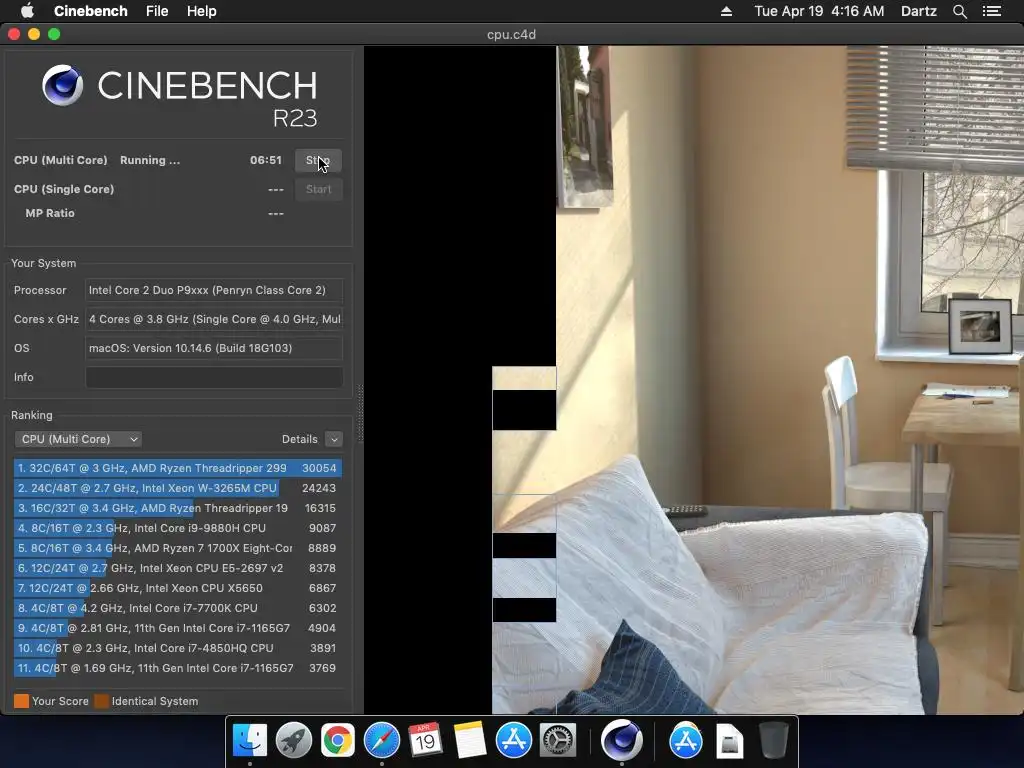This screenshot has width=1024, height=768.
Task: Open the CPU (Multi Core) ranking dropdown
Action: click(x=78, y=440)
